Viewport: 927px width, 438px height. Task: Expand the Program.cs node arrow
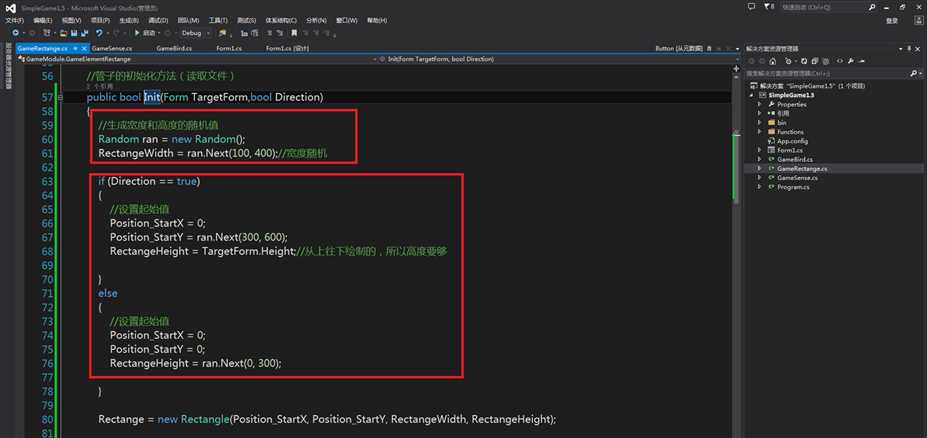(x=760, y=187)
